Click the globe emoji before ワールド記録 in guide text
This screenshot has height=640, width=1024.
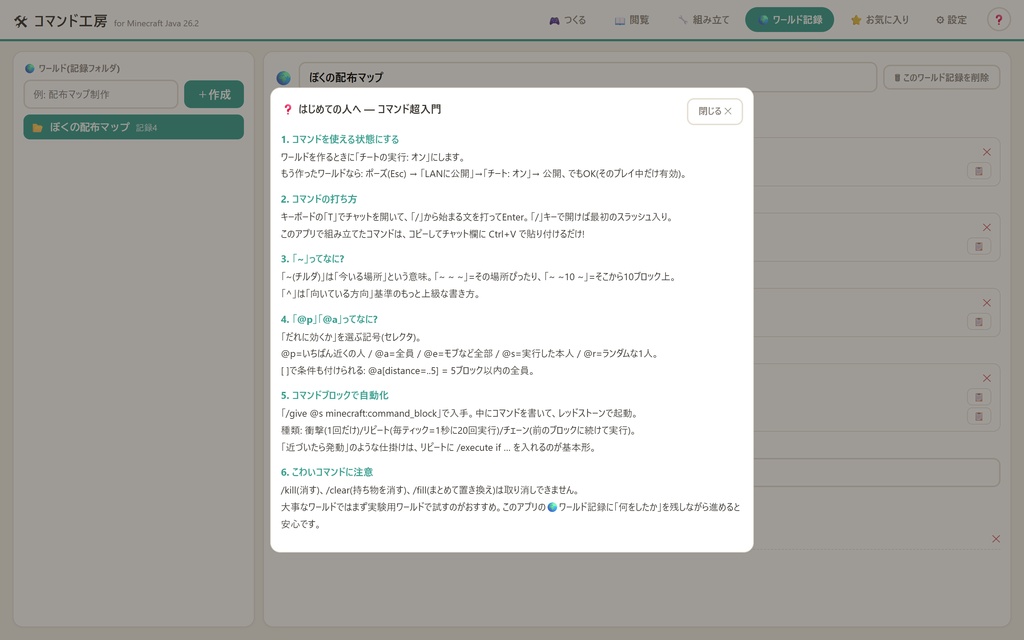coord(552,507)
